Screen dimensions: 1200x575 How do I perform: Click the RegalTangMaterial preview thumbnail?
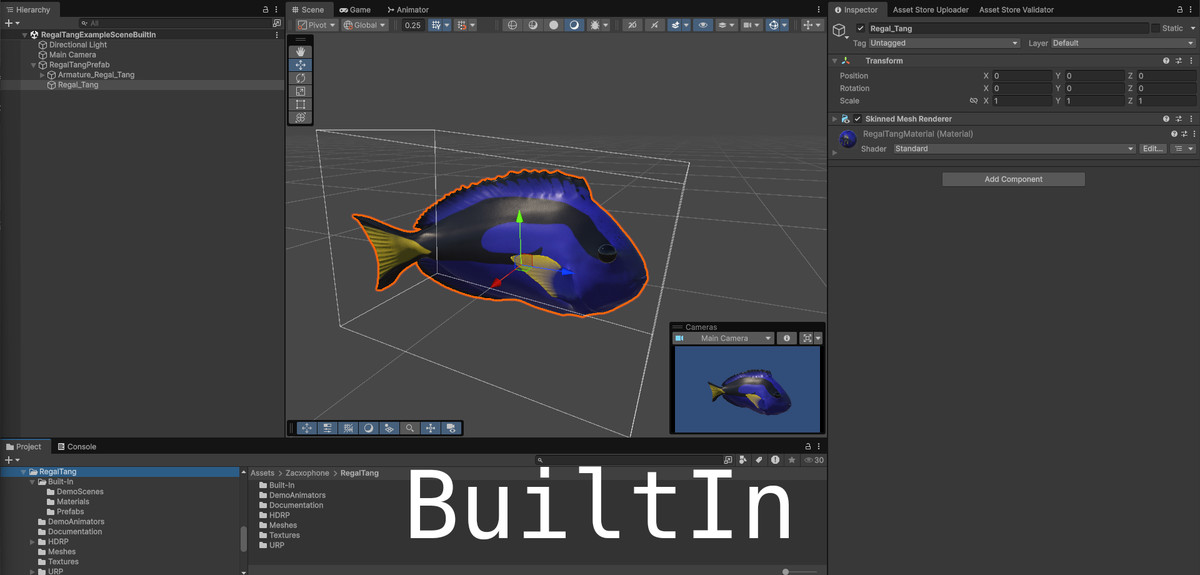[848, 139]
